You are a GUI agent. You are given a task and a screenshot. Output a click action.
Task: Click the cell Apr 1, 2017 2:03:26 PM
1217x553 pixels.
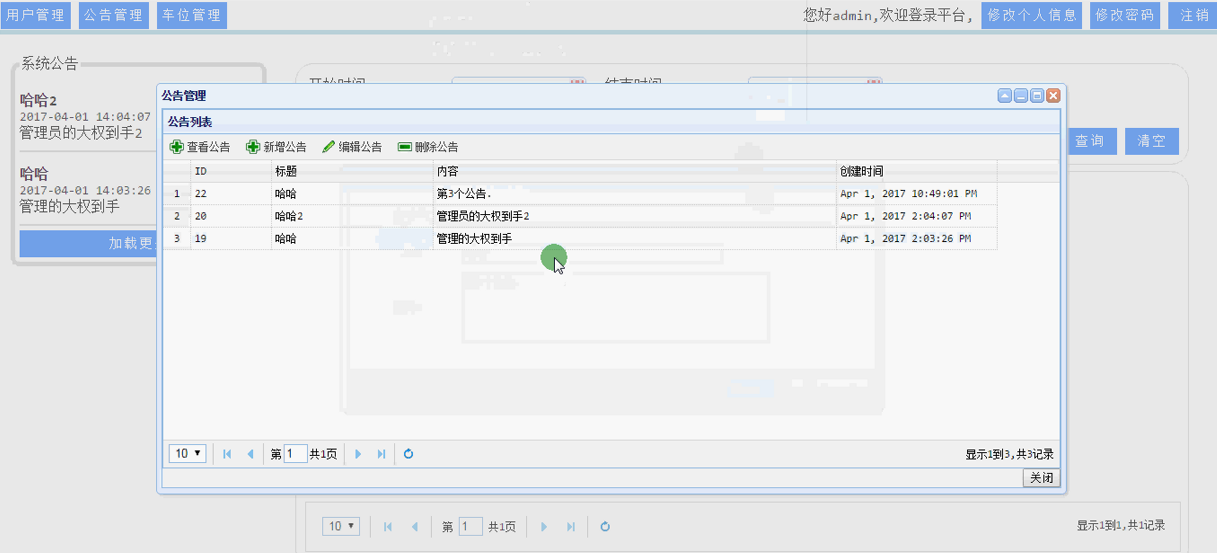pyautogui.click(x=917, y=238)
